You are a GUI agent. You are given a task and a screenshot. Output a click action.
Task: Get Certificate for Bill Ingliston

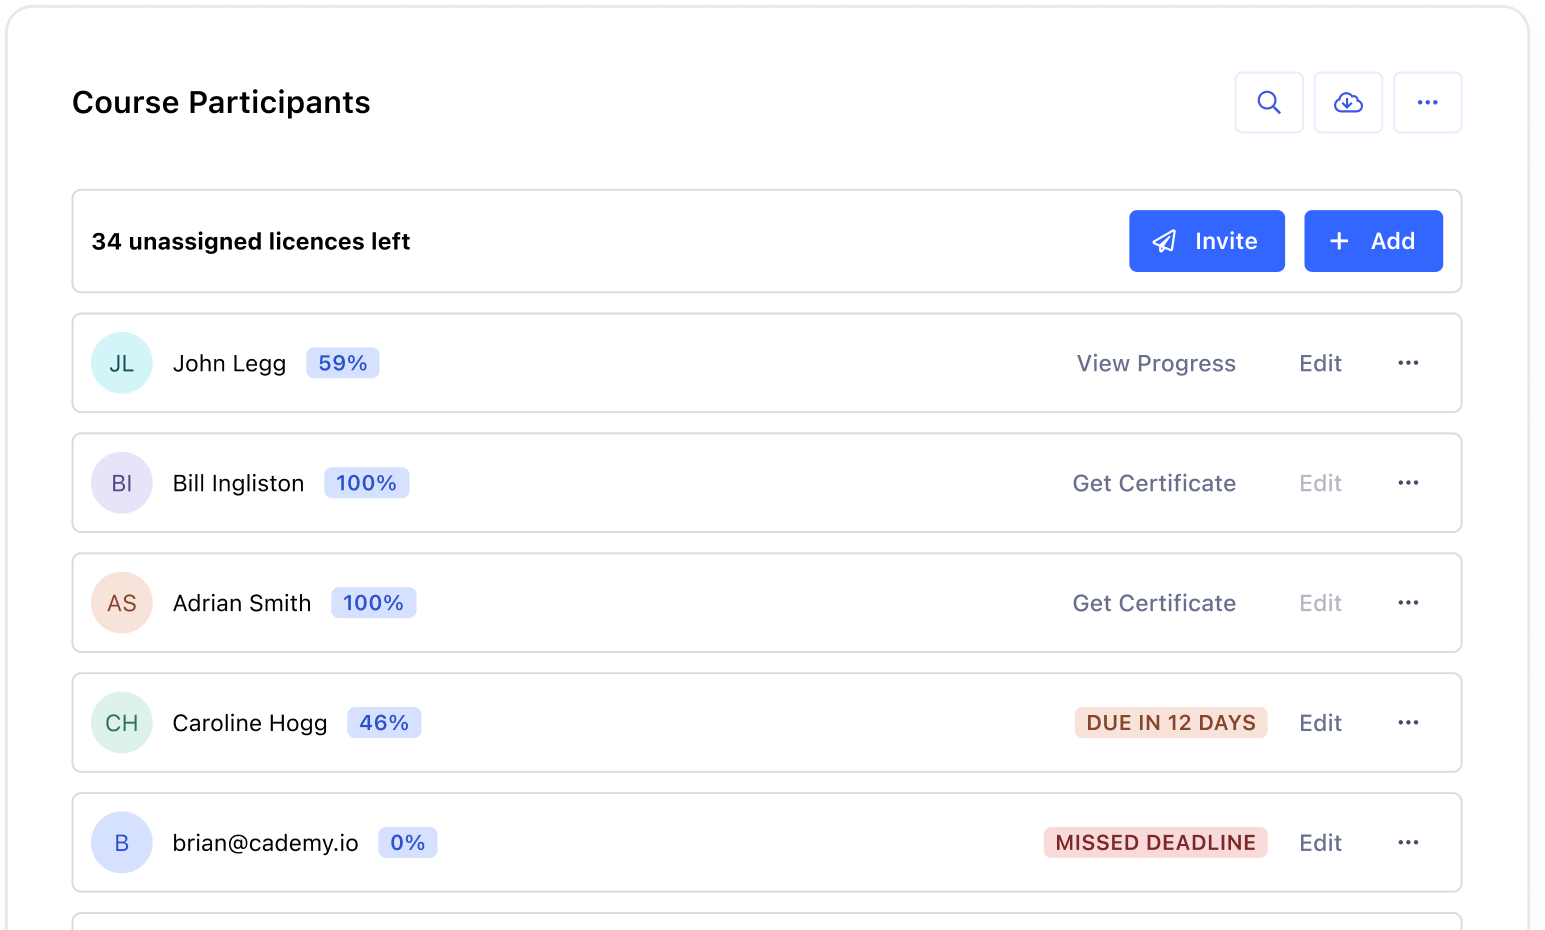[1154, 483]
